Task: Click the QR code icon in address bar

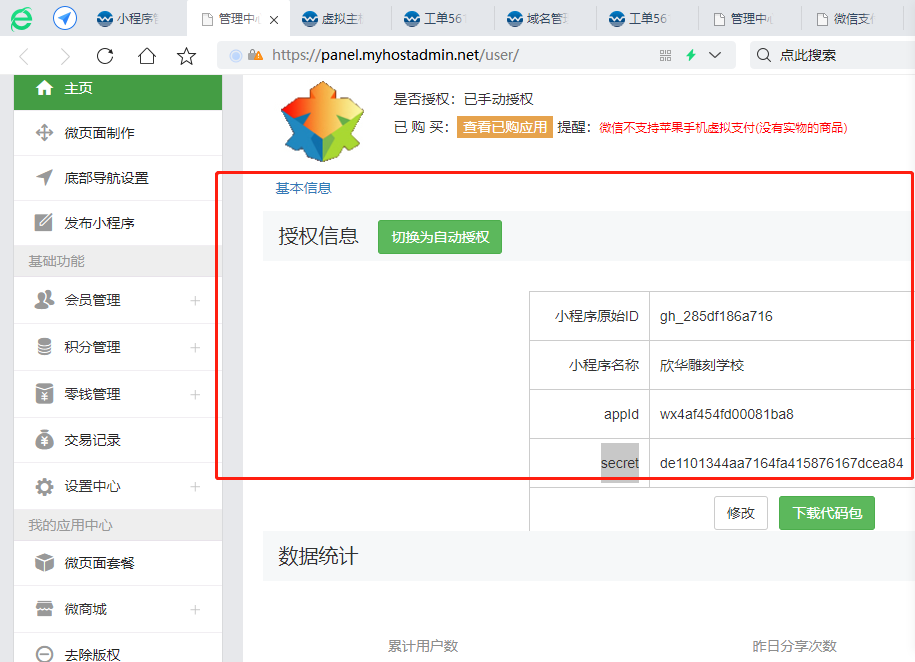Action: (x=665, y=56)
